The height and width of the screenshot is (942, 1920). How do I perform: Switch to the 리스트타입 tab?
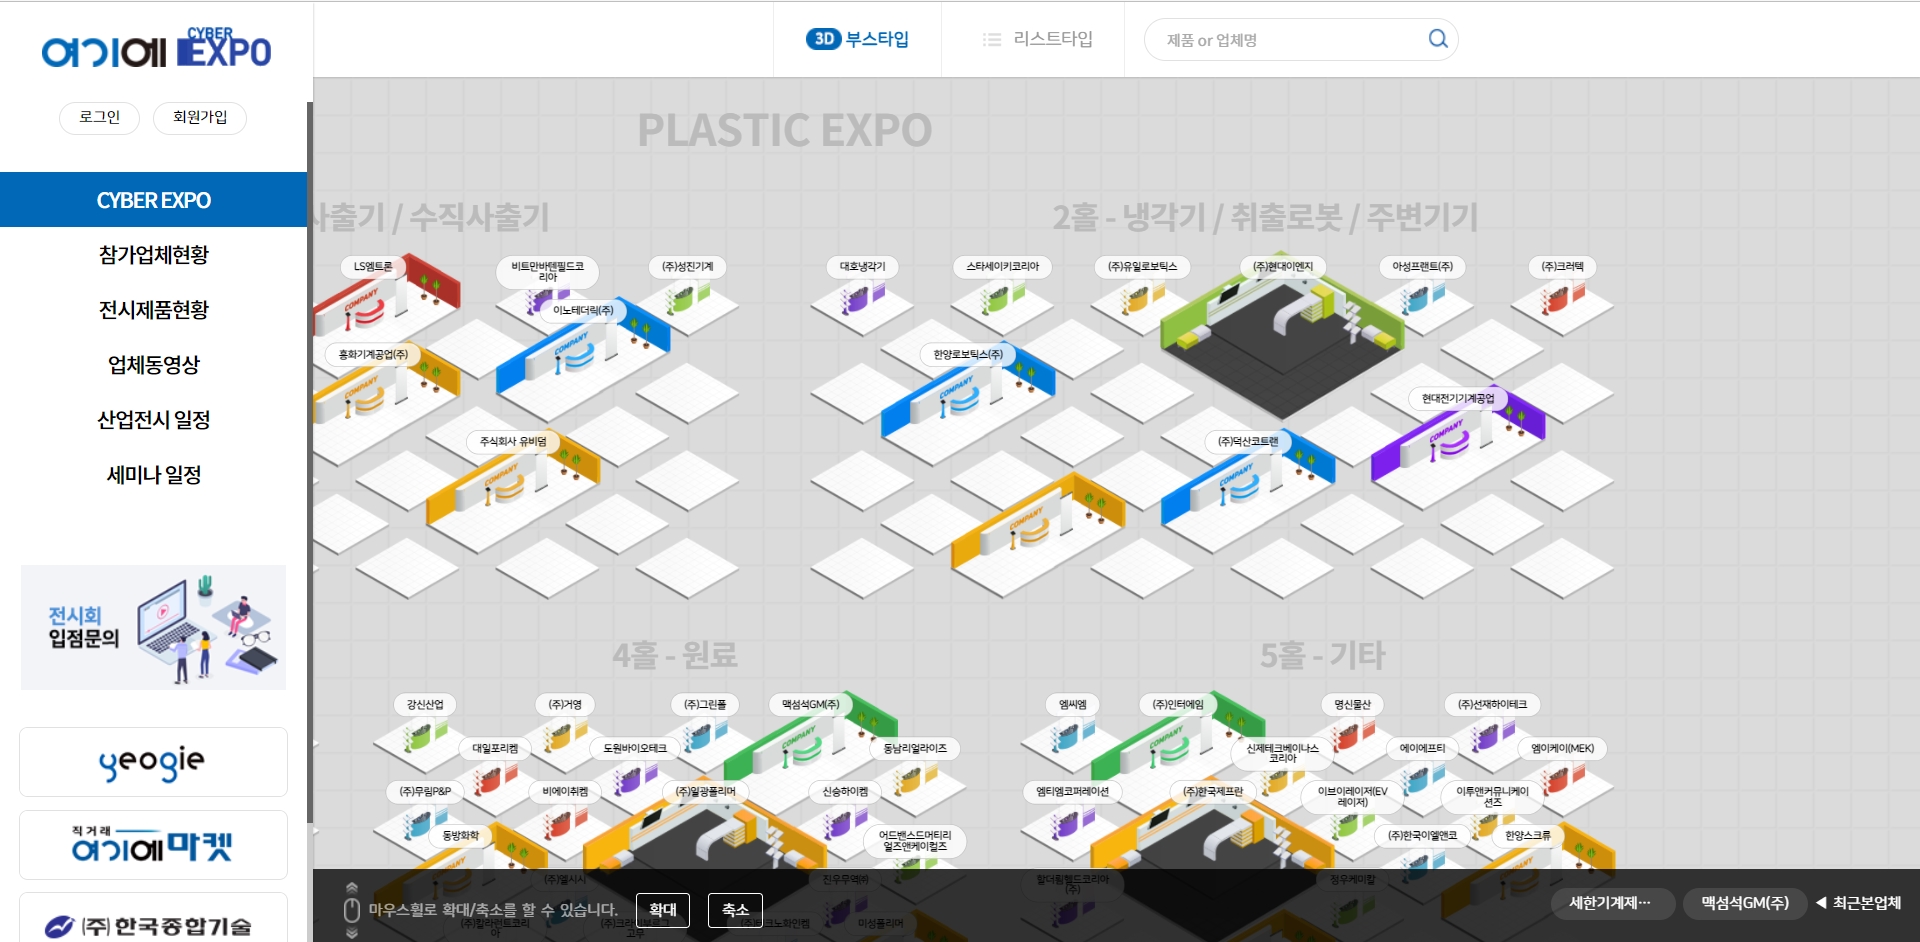(x=1037, y=39)
